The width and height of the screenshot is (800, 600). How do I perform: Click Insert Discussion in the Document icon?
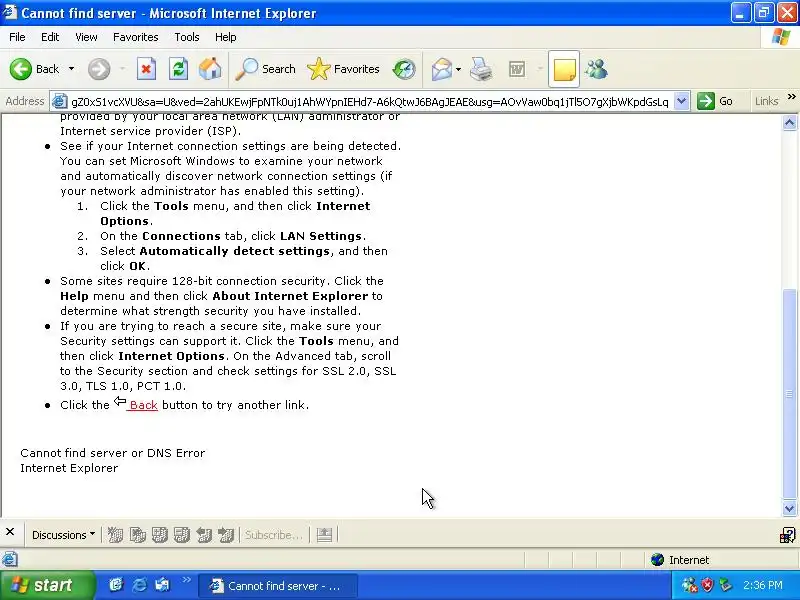(x=115, y=535)
